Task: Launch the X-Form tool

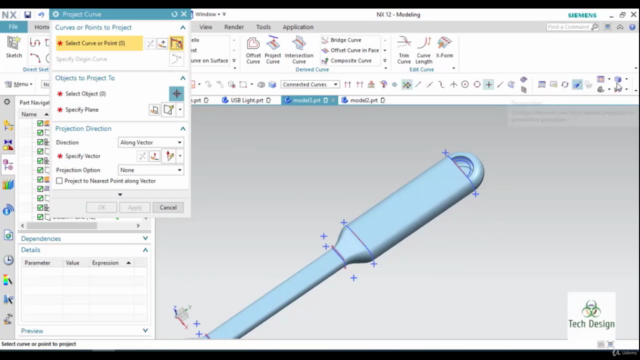Action: point(444,47)
